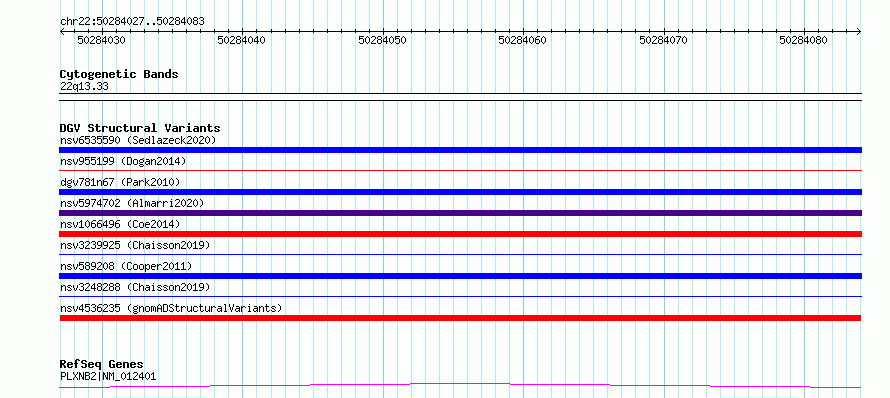Click the nsv589208 (Cooper2011) variant label
Screen dimensions: 890x398
point(126,266)
